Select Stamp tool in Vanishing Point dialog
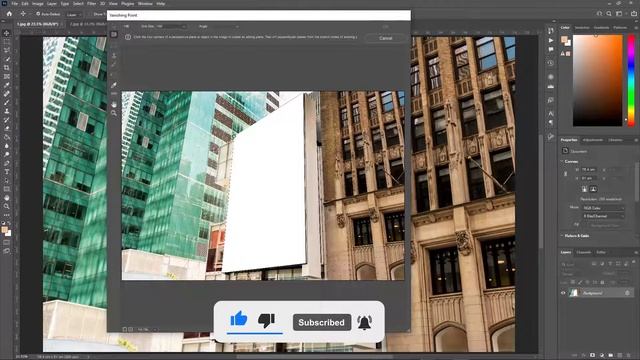 114,55
